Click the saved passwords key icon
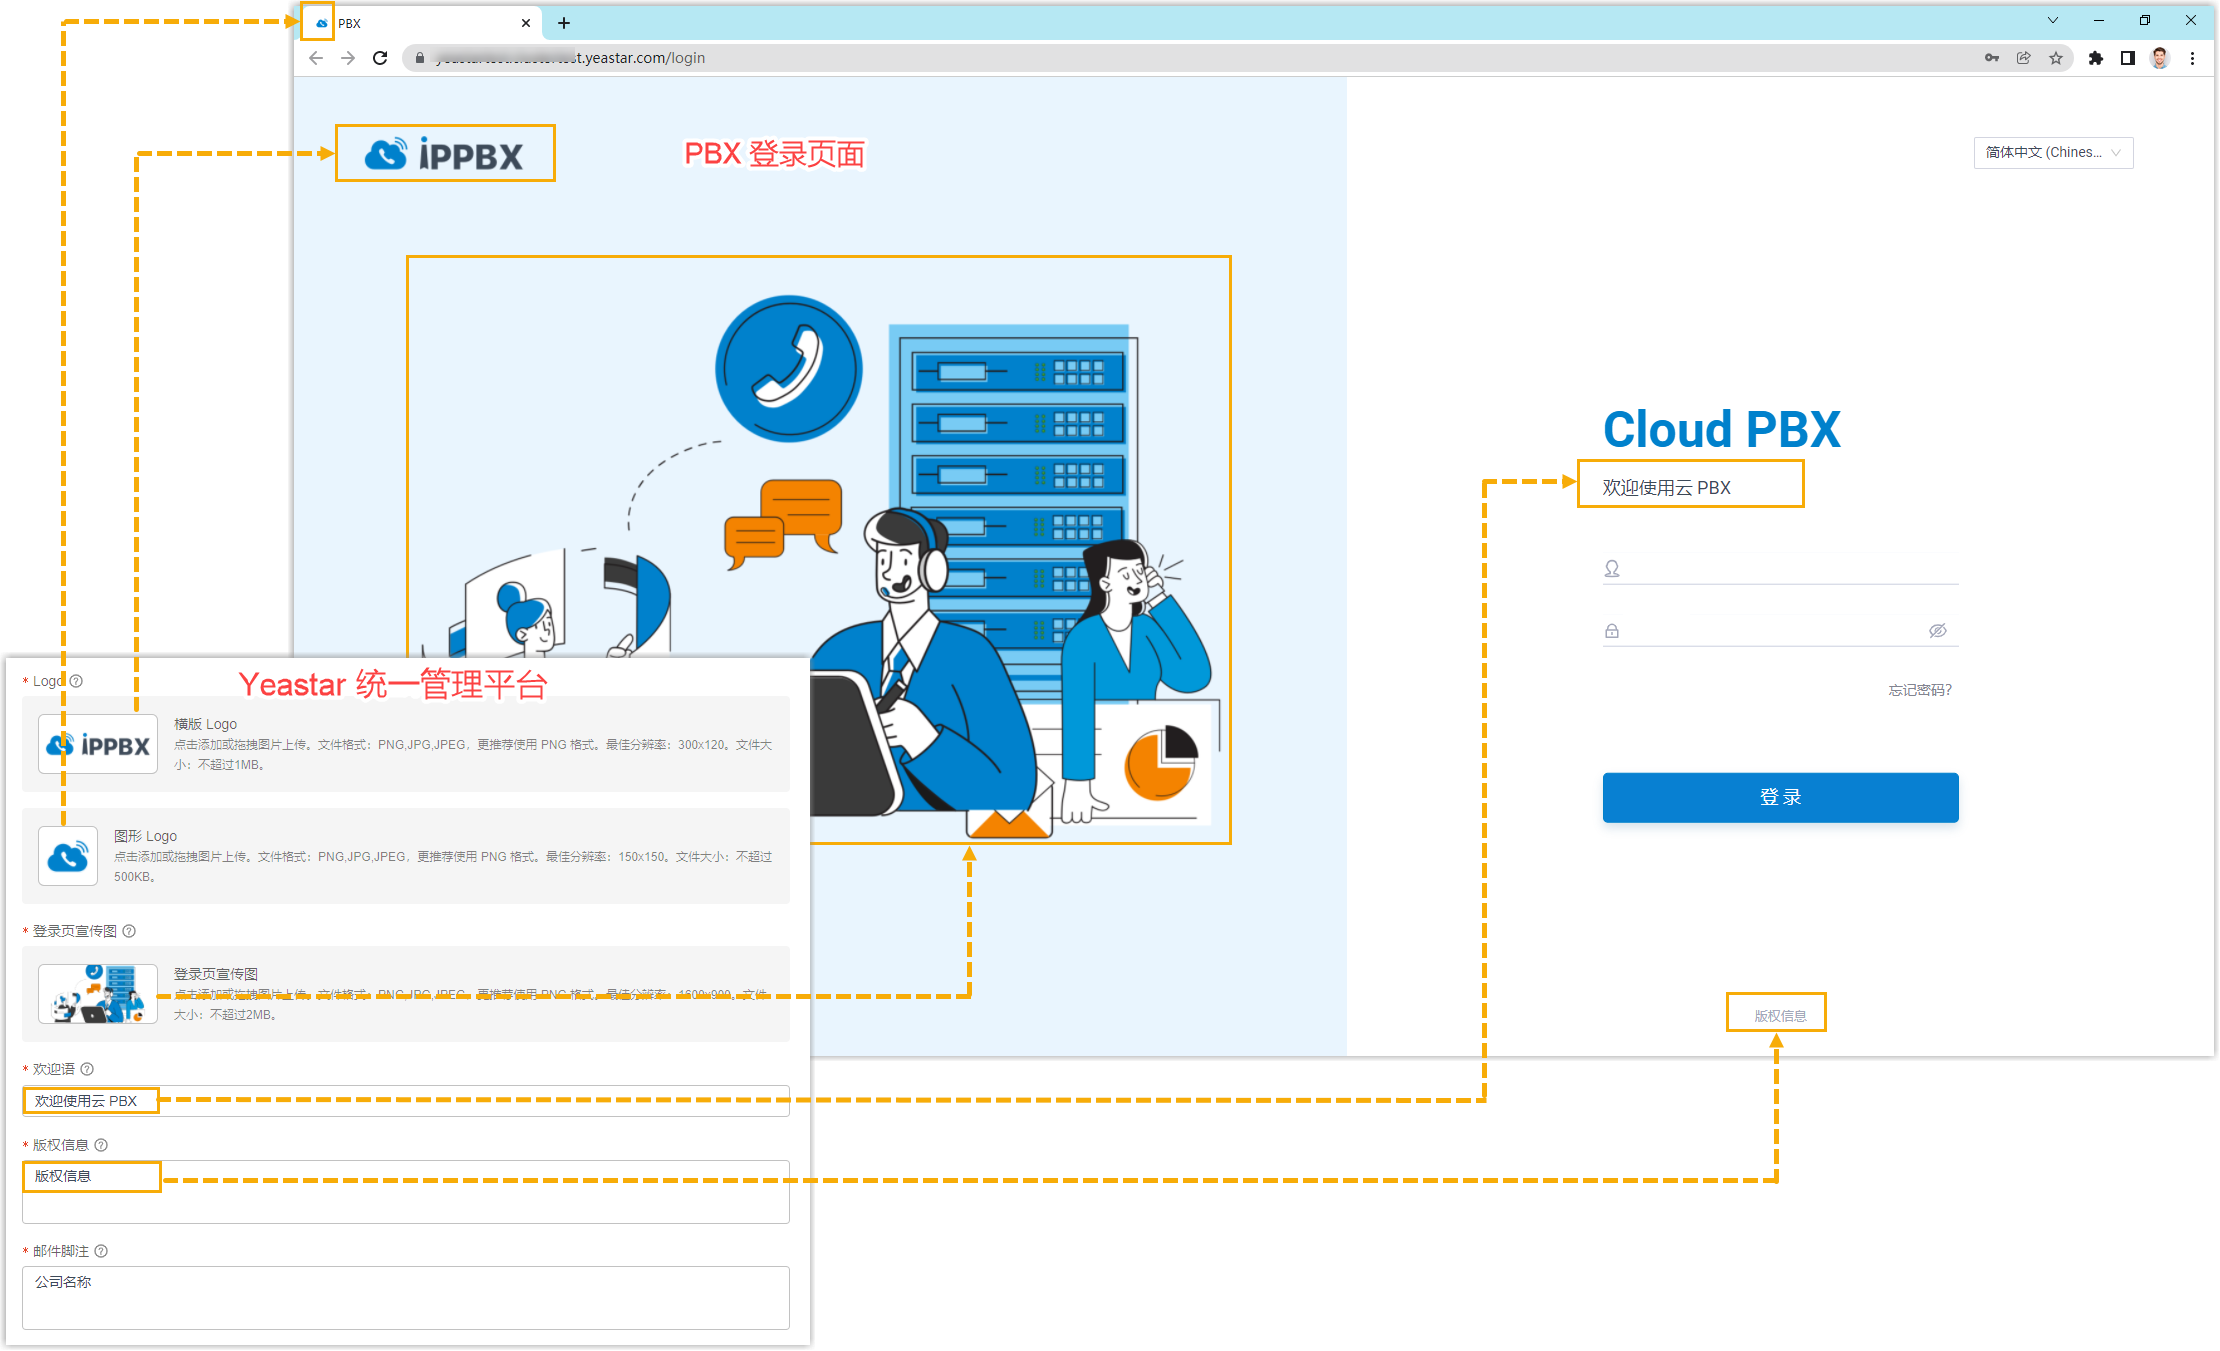Image resolution: width=2220 pixels, height=1351 pixels. [1992, 58]
